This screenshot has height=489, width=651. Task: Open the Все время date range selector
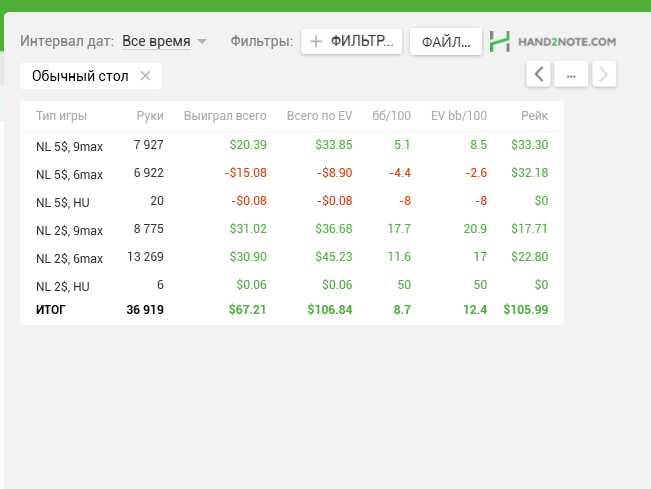(x=157, y=41)
